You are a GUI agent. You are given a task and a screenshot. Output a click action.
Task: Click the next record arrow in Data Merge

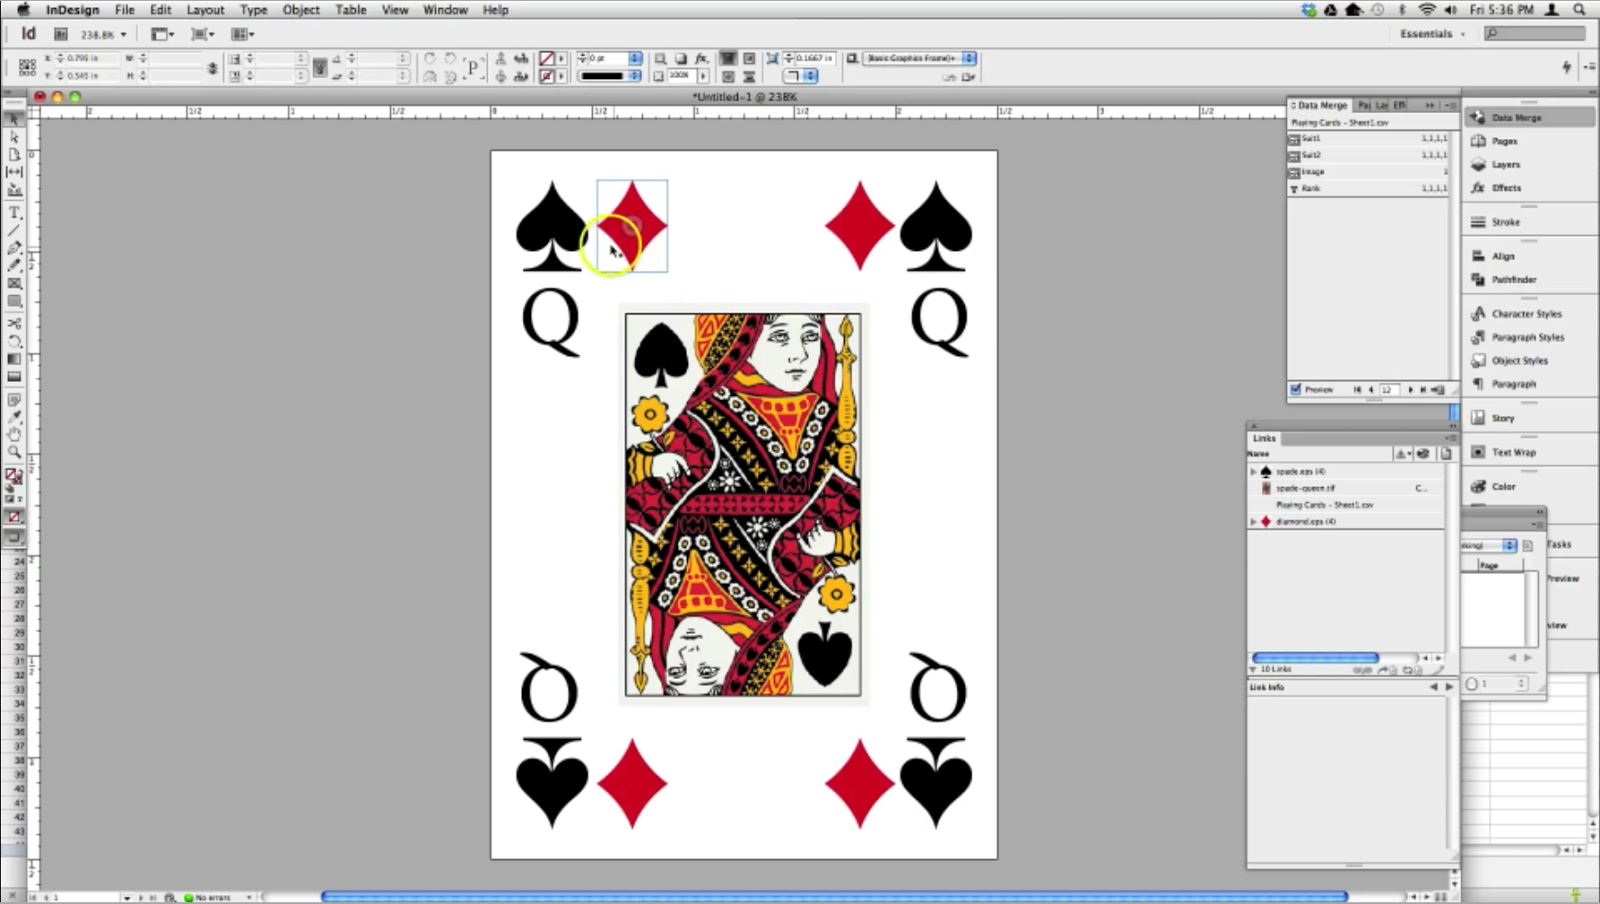pos(1410,389)
